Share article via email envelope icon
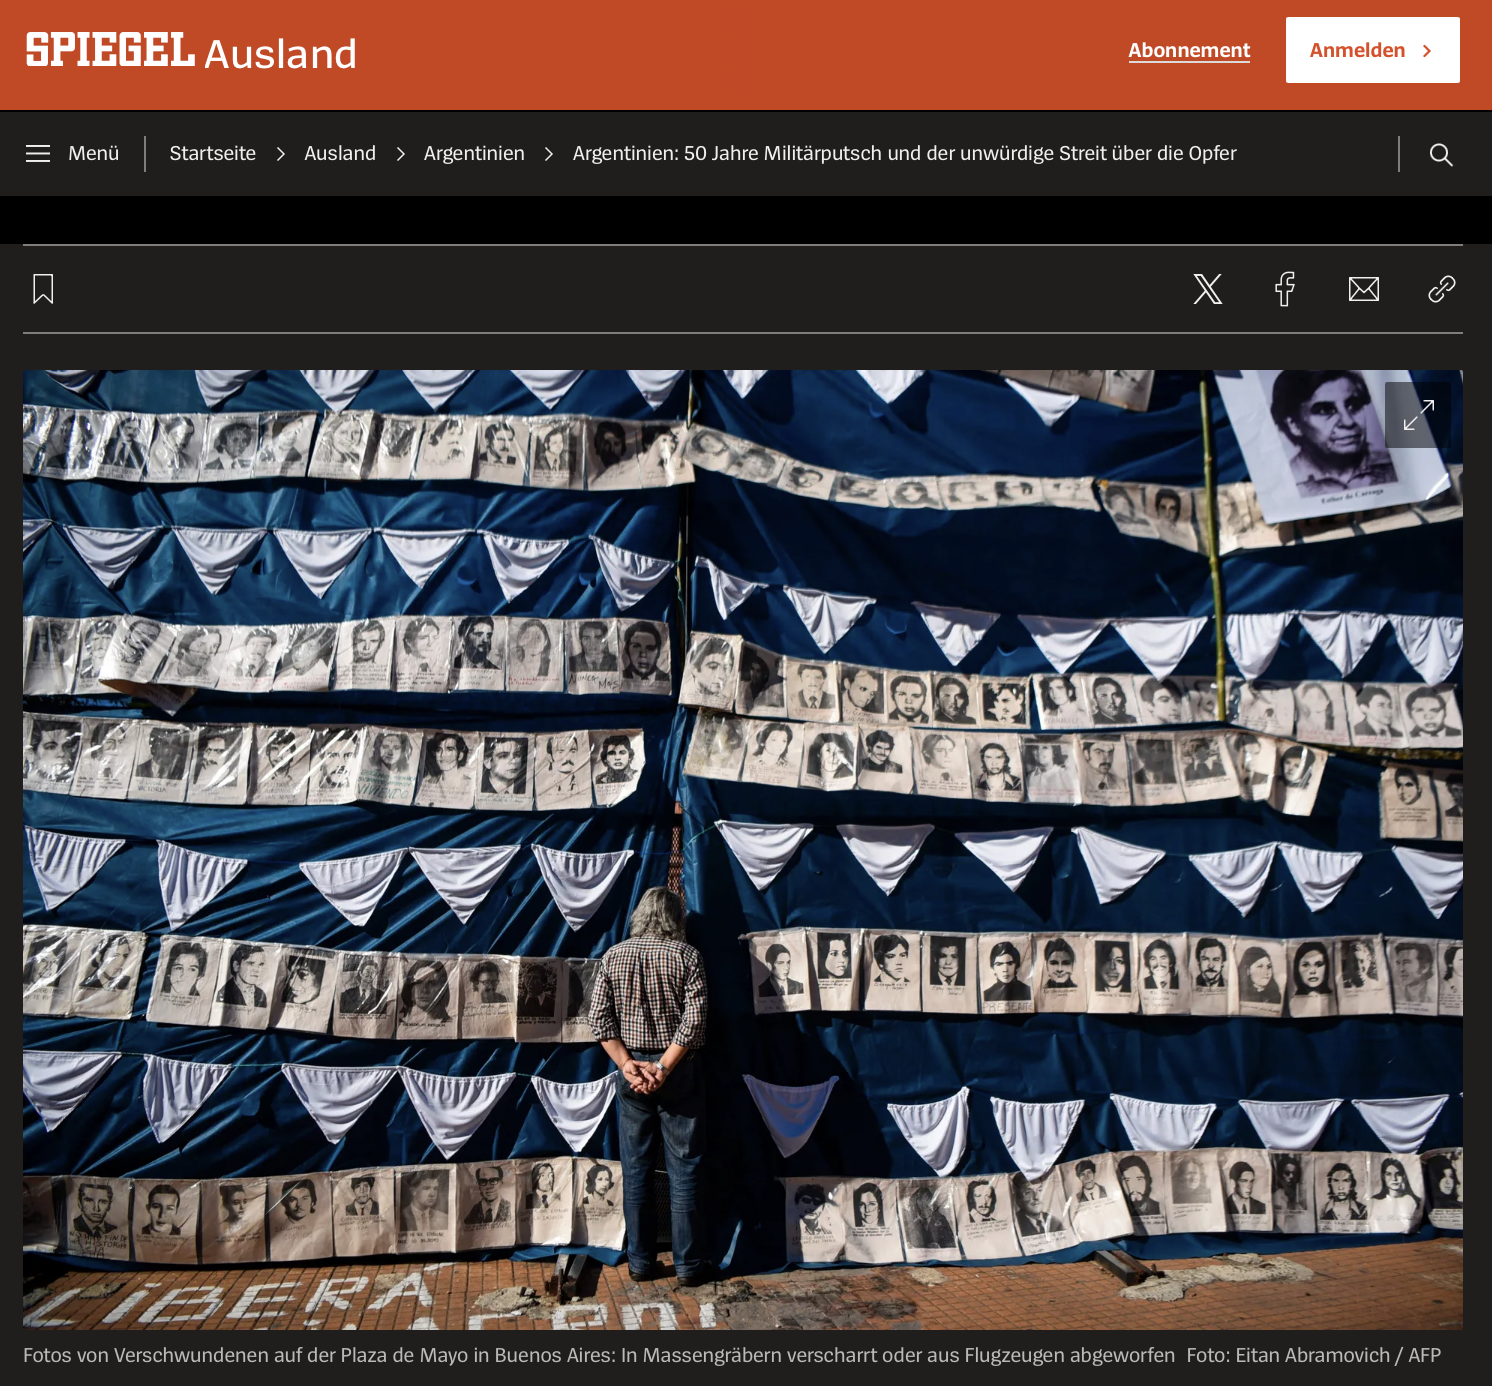Image resolution: width=1492 pixels, height=1386 pixels. coord(1363,289)
